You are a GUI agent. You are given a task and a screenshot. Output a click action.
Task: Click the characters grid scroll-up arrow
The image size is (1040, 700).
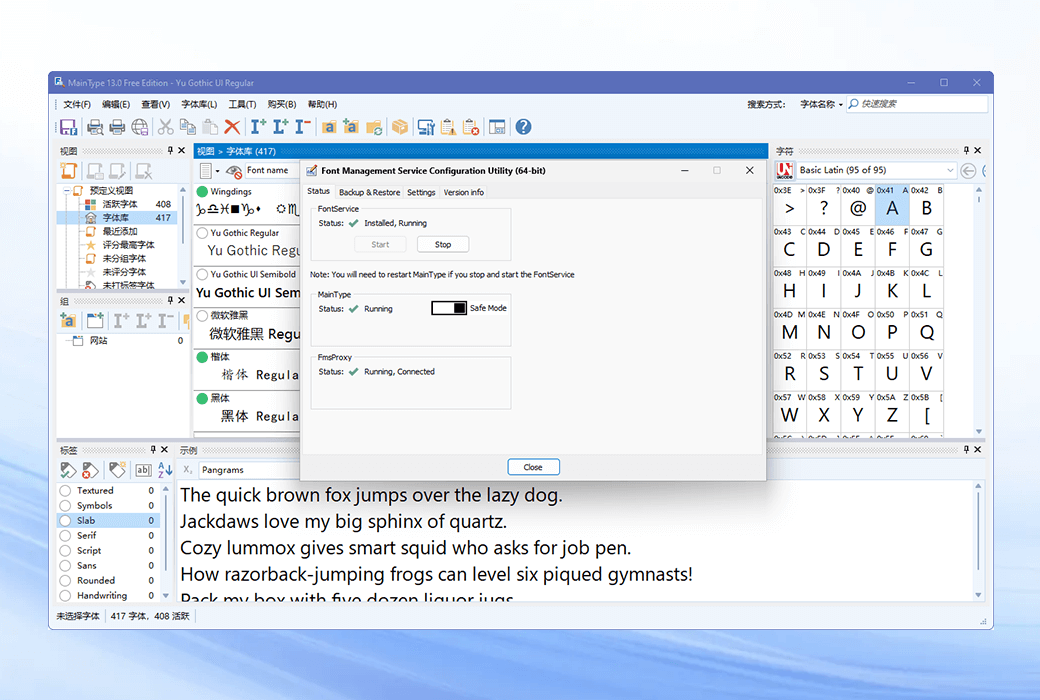pyautogui.click(x=978, y=190)
